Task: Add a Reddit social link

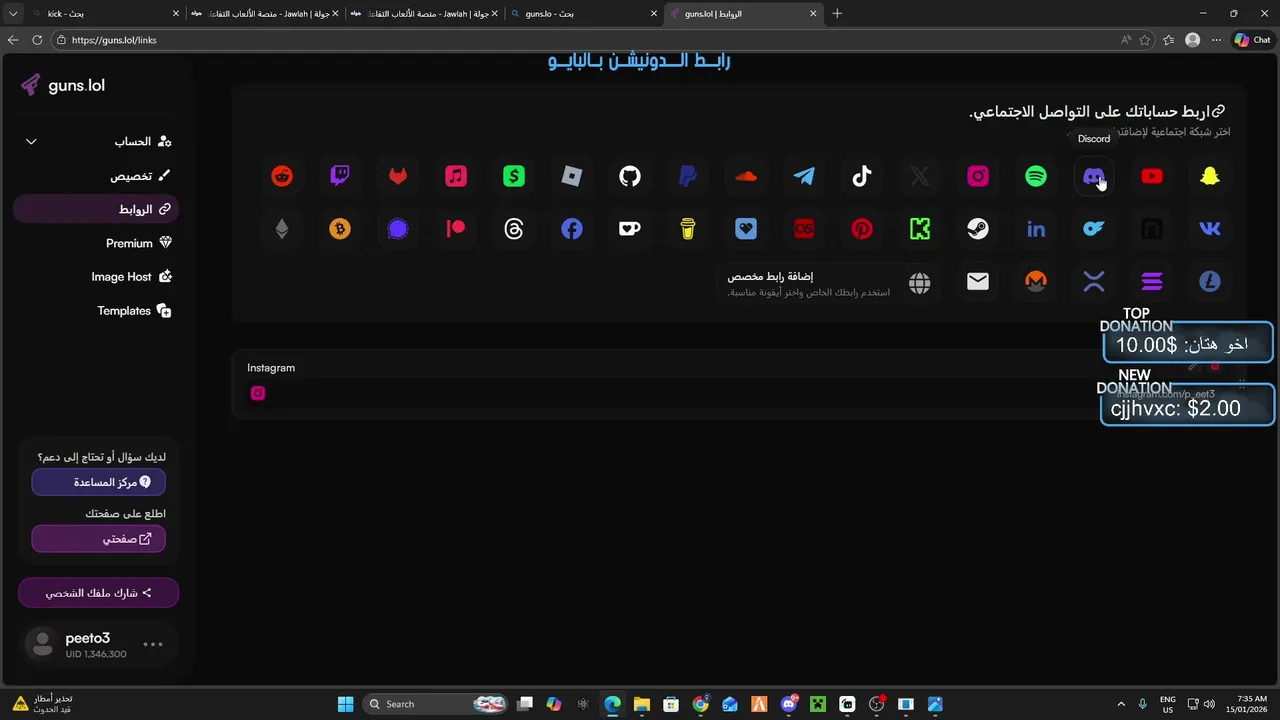Action: click(282, 177)
